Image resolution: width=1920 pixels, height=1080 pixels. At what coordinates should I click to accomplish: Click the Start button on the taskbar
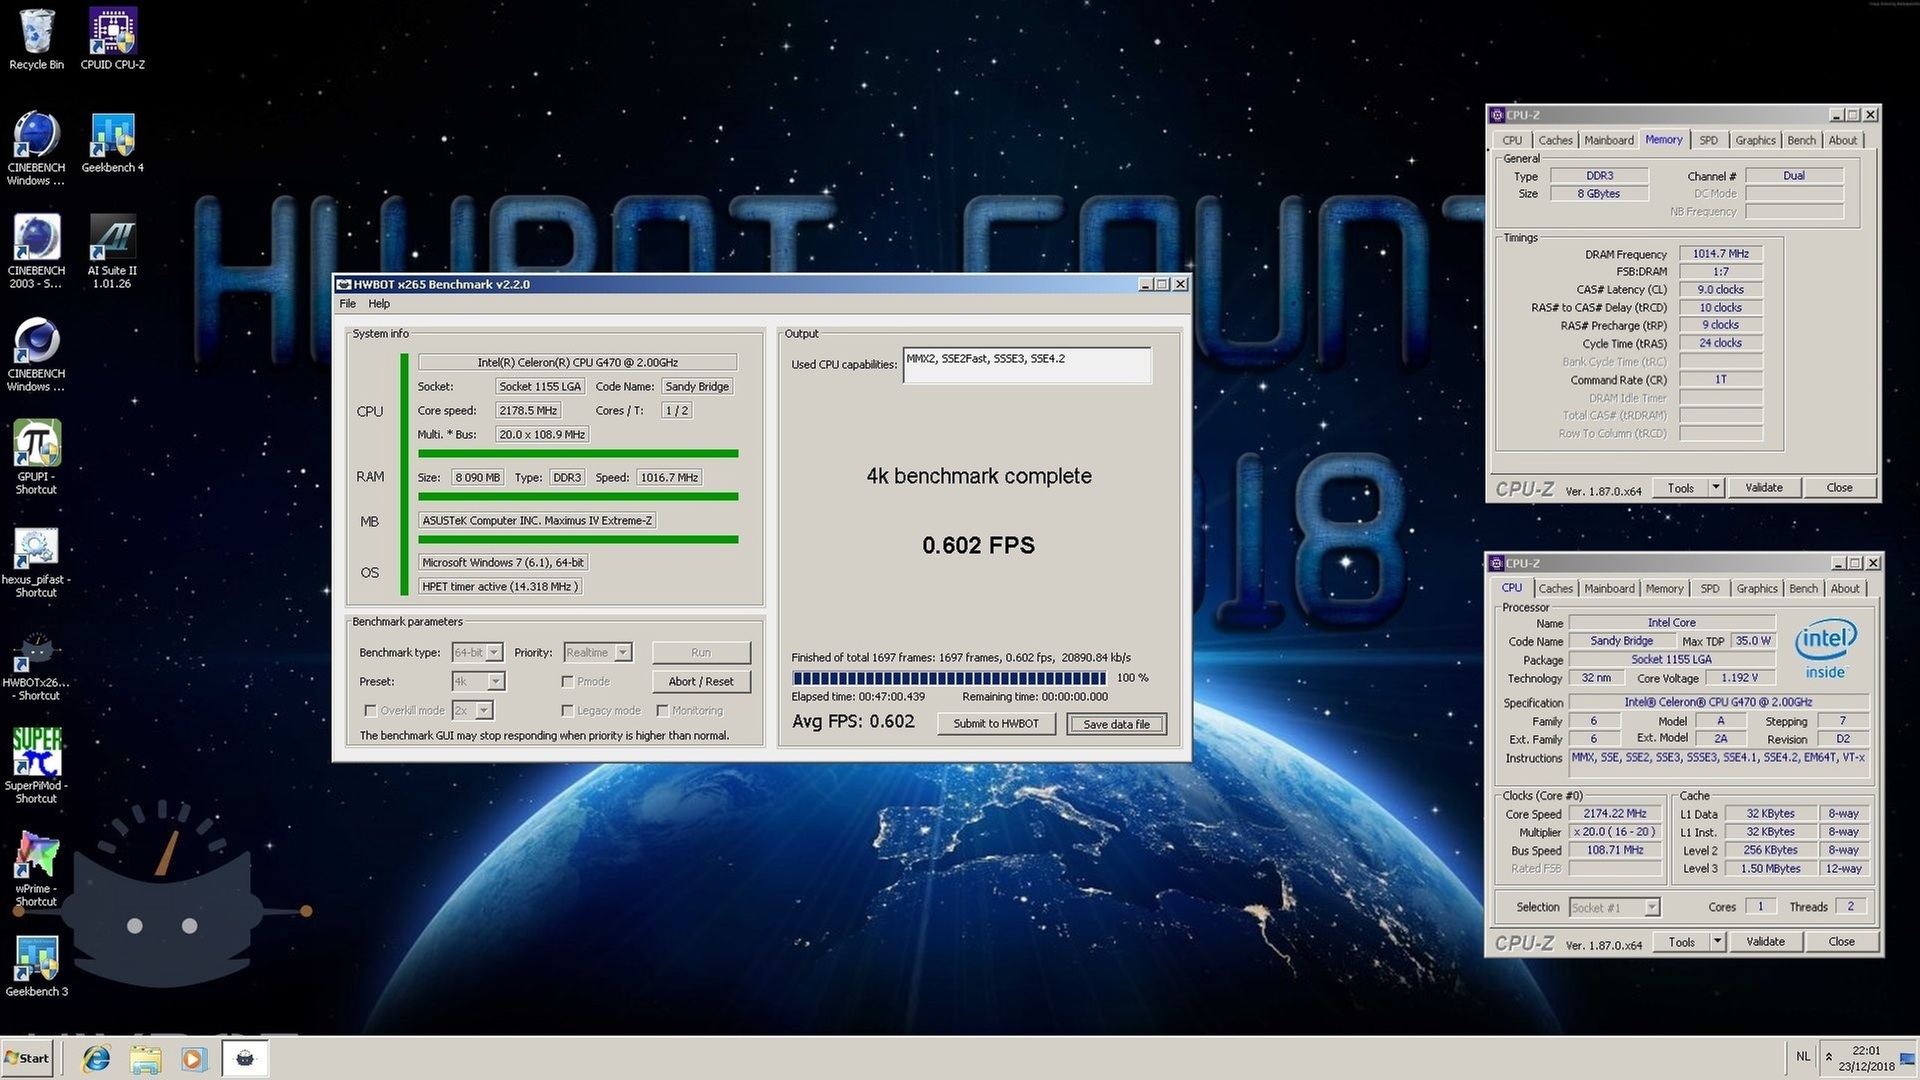(27, 1058)
